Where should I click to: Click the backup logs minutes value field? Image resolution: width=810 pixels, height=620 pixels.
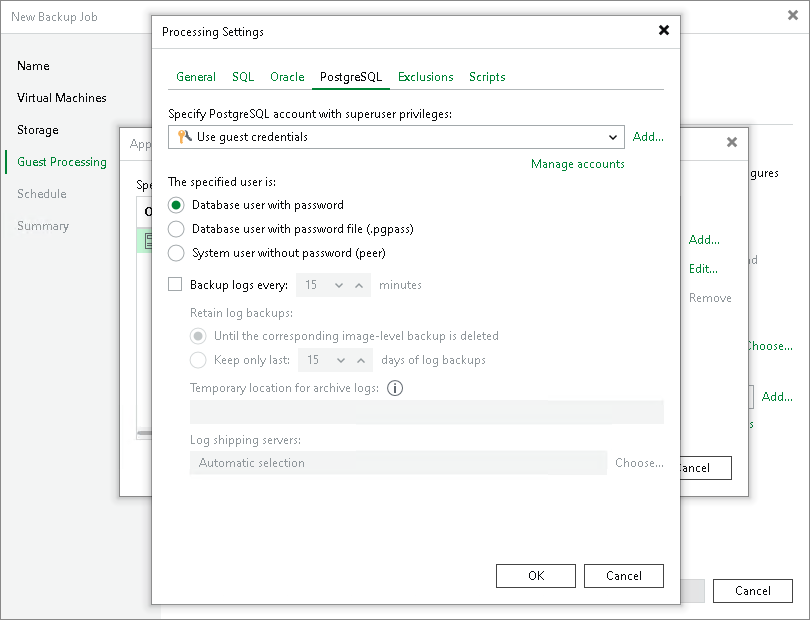coord(313,285)
